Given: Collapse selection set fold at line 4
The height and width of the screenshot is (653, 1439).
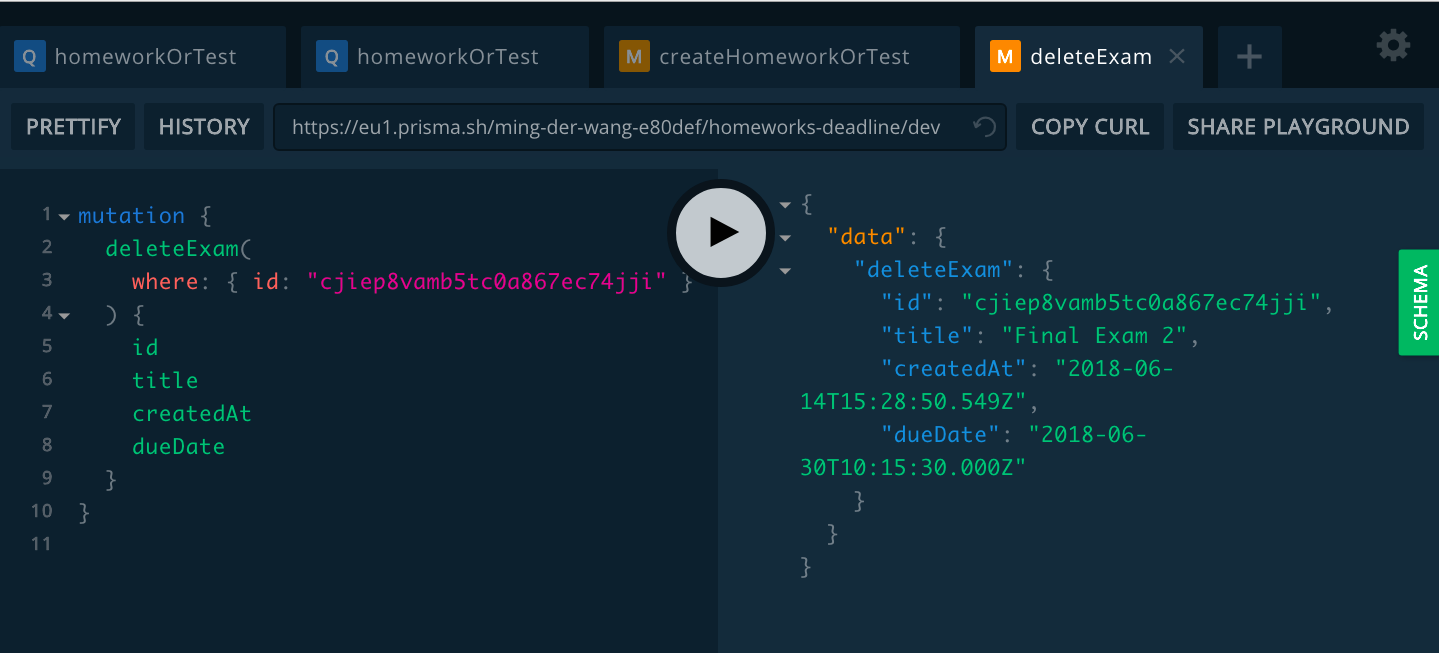Looking at the screenshot, I should tap(64, 316).
